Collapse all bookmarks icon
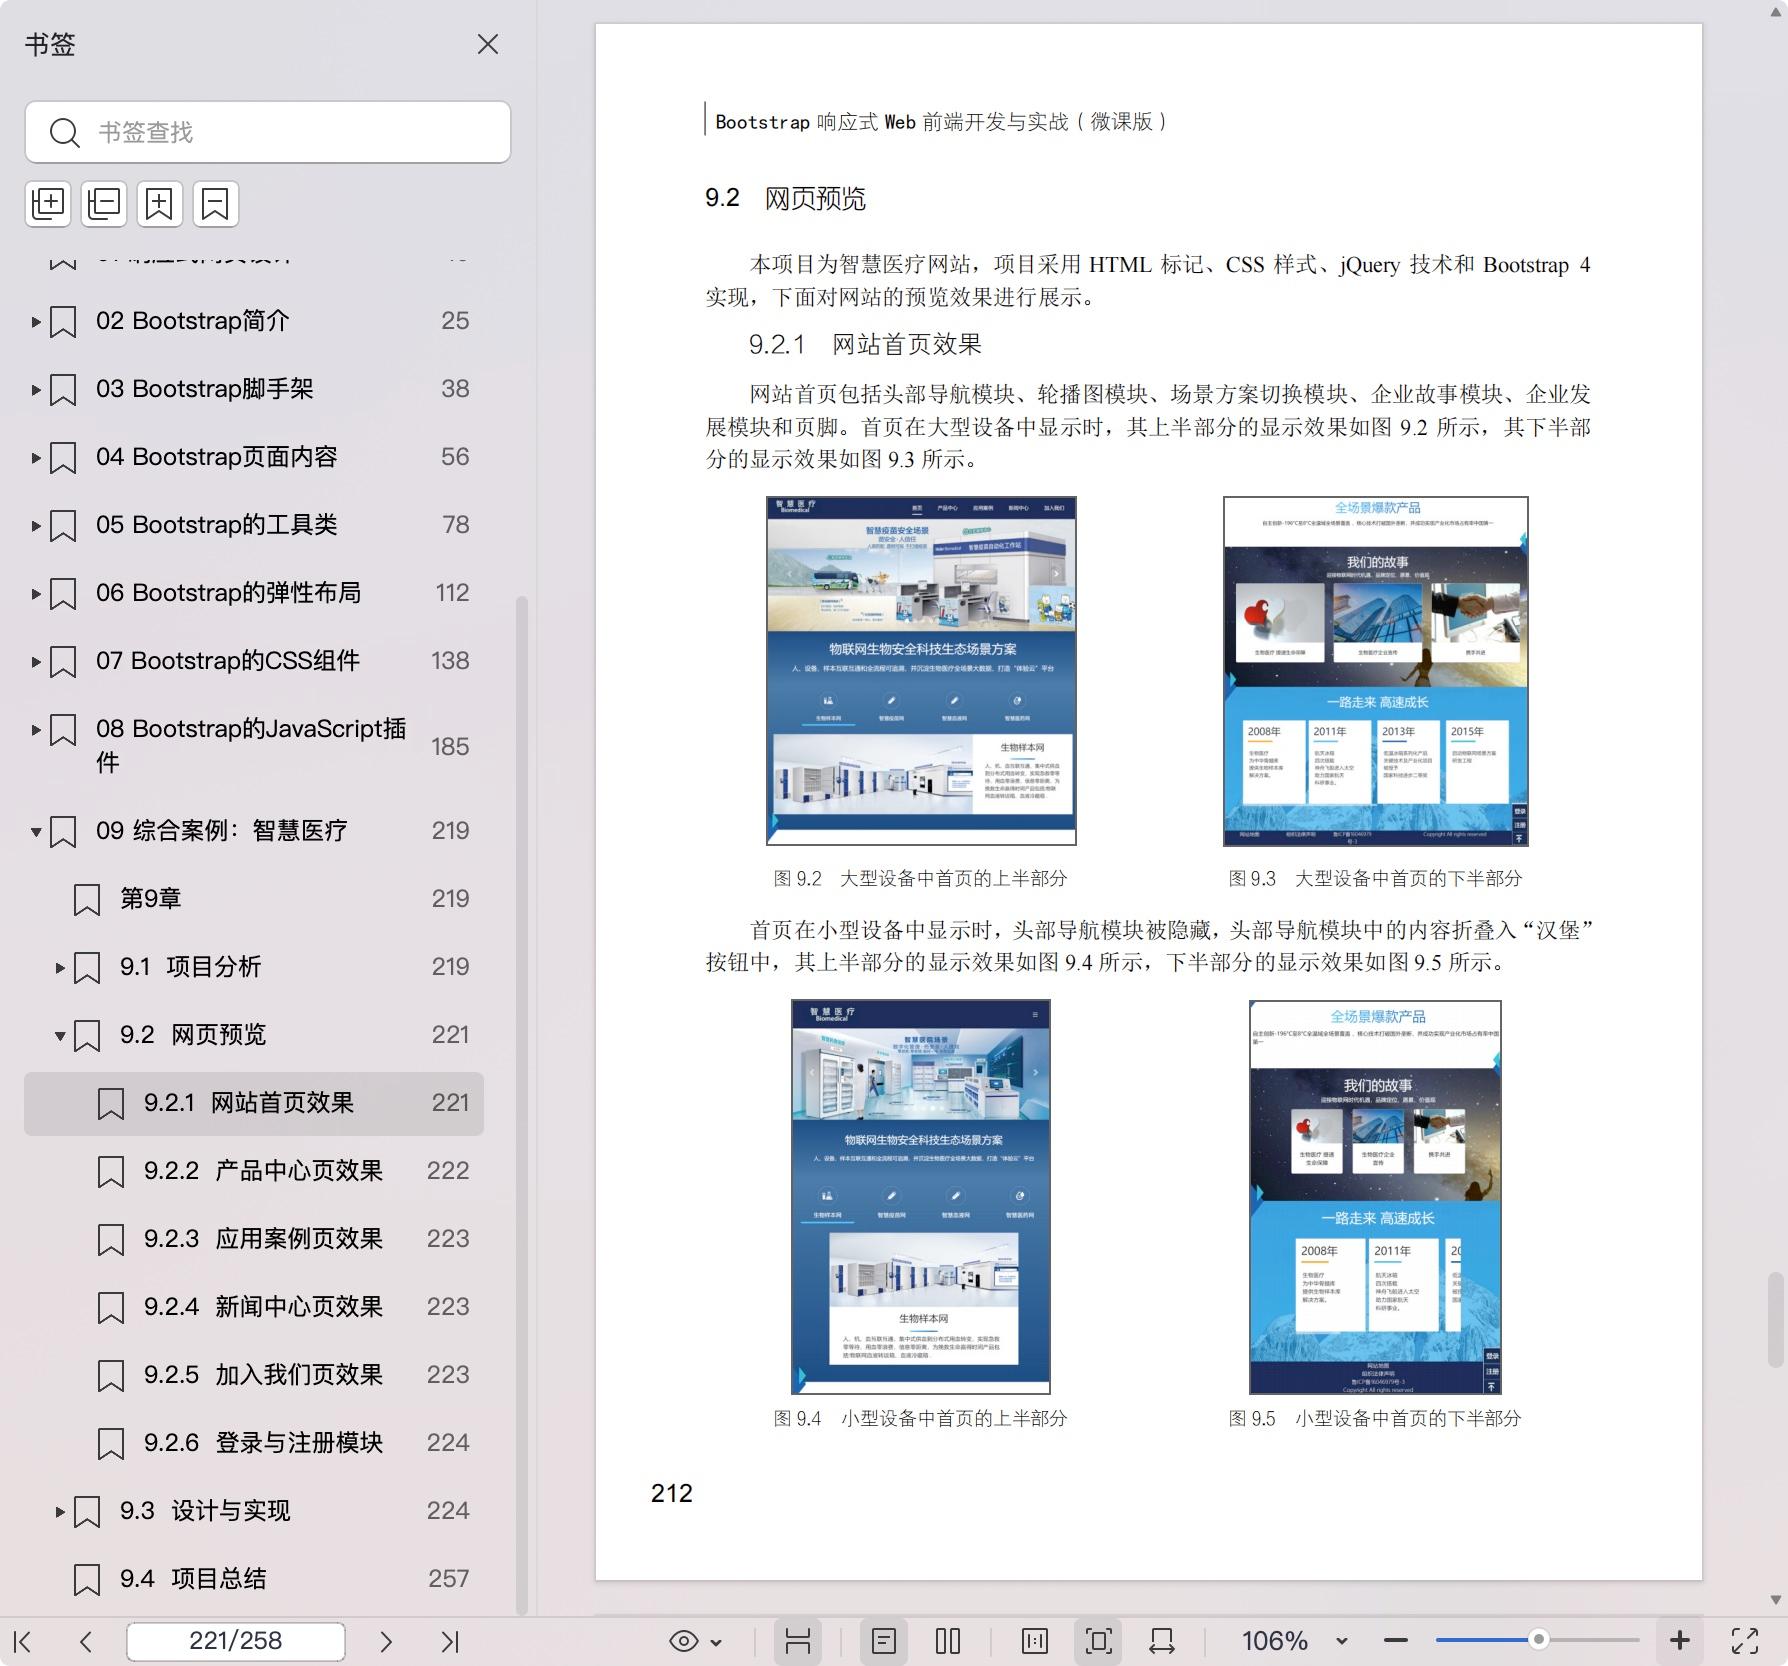The height and width of the screenshot is (1666, 1788). click(104, 204)
